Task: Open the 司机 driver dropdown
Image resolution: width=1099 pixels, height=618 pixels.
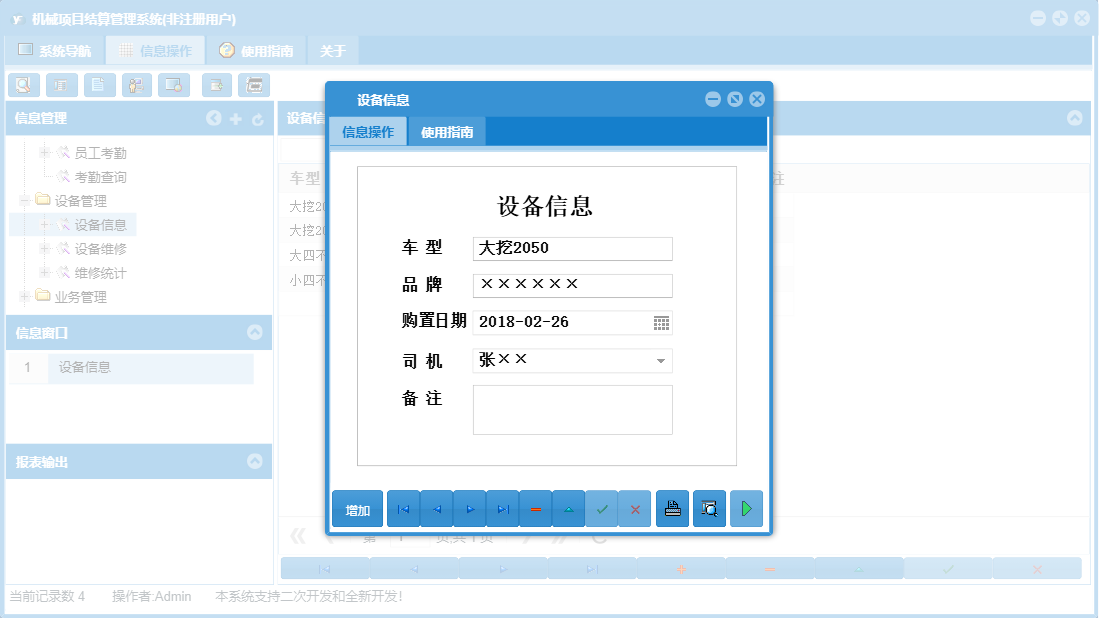Action: tap(661, 360)
